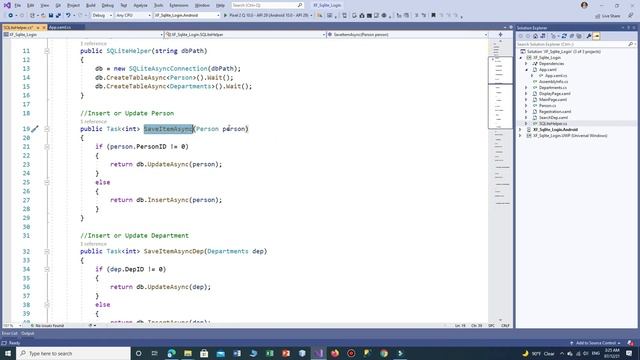640x360 pixels.
Task: Collapse the SaveItemAsync method at line 19
Action: 47,129
